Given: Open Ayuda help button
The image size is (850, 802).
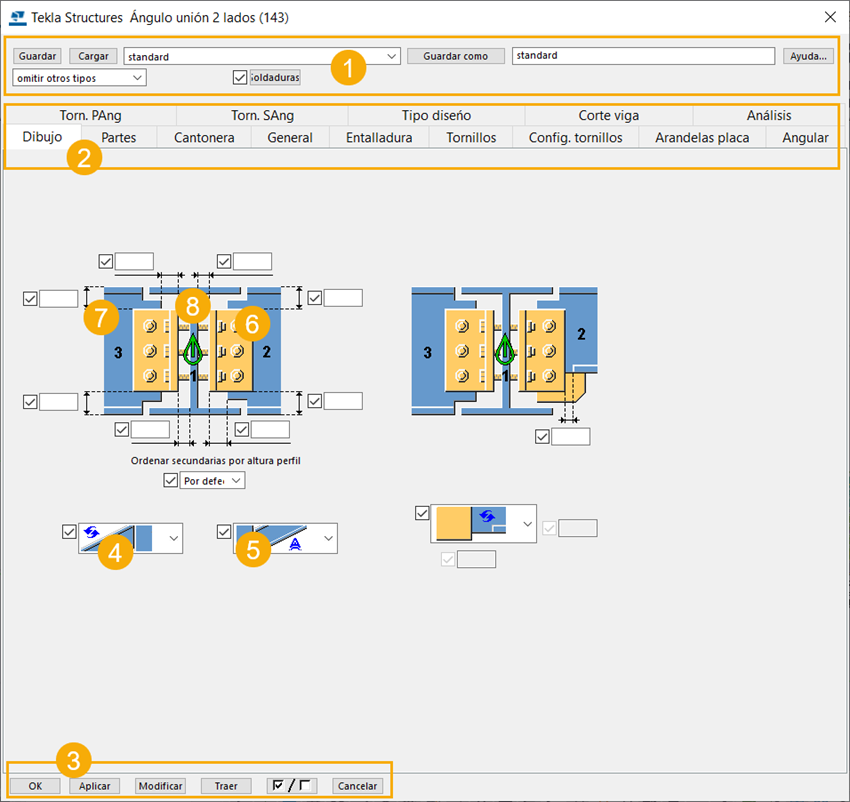Looking at the screenshot, I should [808, 56].
